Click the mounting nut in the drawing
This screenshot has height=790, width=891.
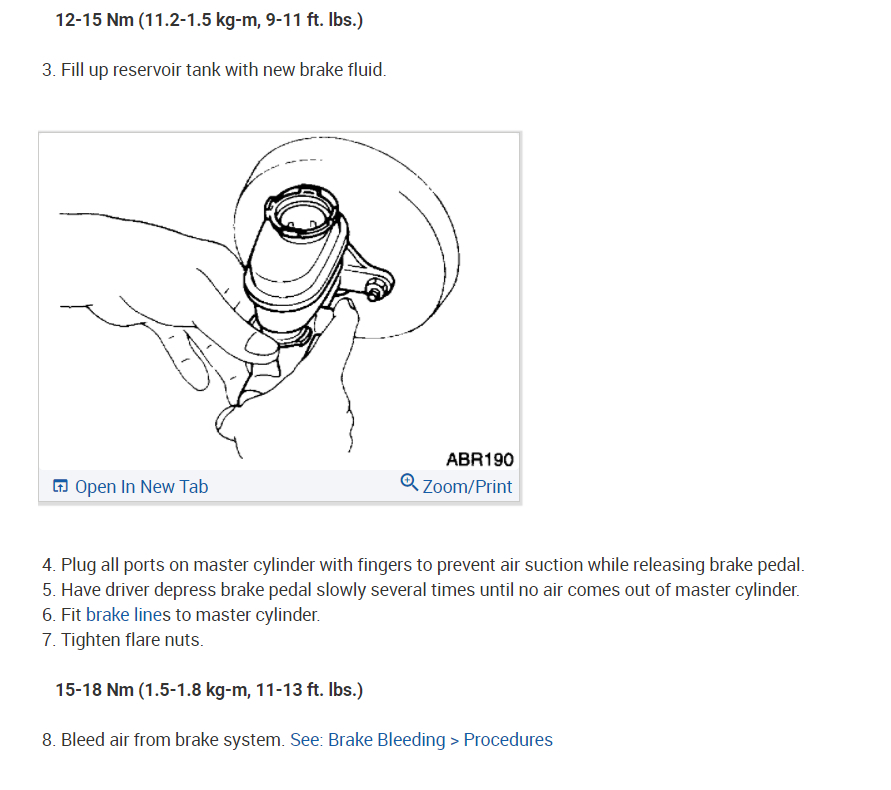[x=374, y=291]
